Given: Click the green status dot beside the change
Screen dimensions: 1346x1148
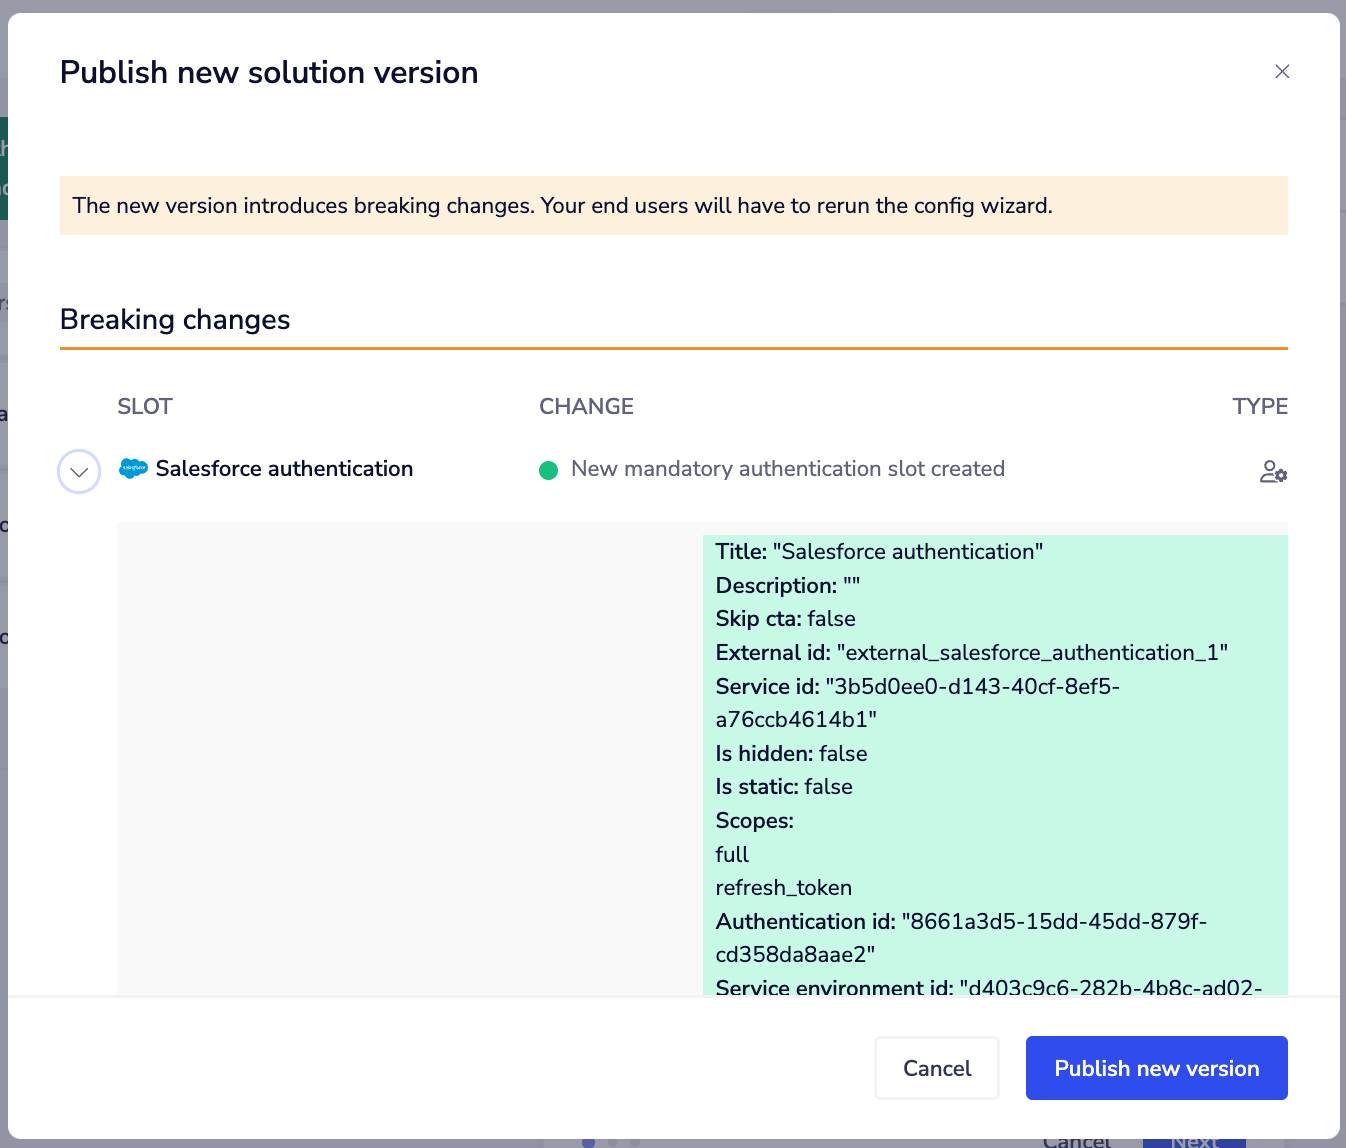Looking at the screenshot, I should click(549, 469).
